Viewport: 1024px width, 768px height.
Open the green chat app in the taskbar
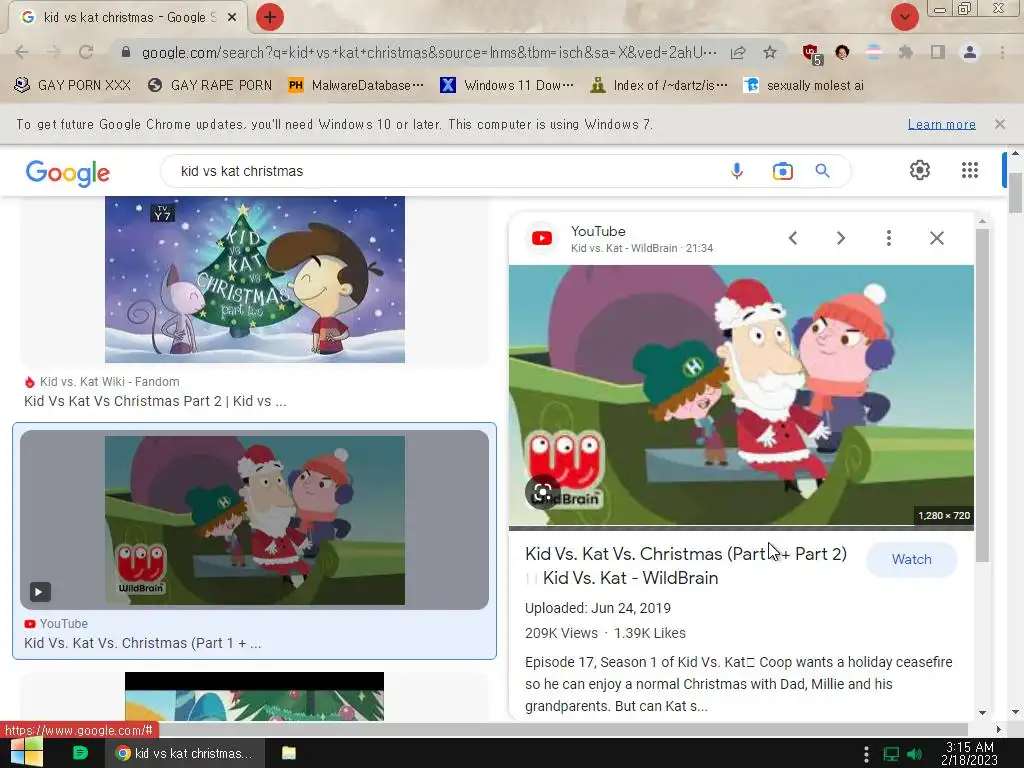(x=80, y=753)
